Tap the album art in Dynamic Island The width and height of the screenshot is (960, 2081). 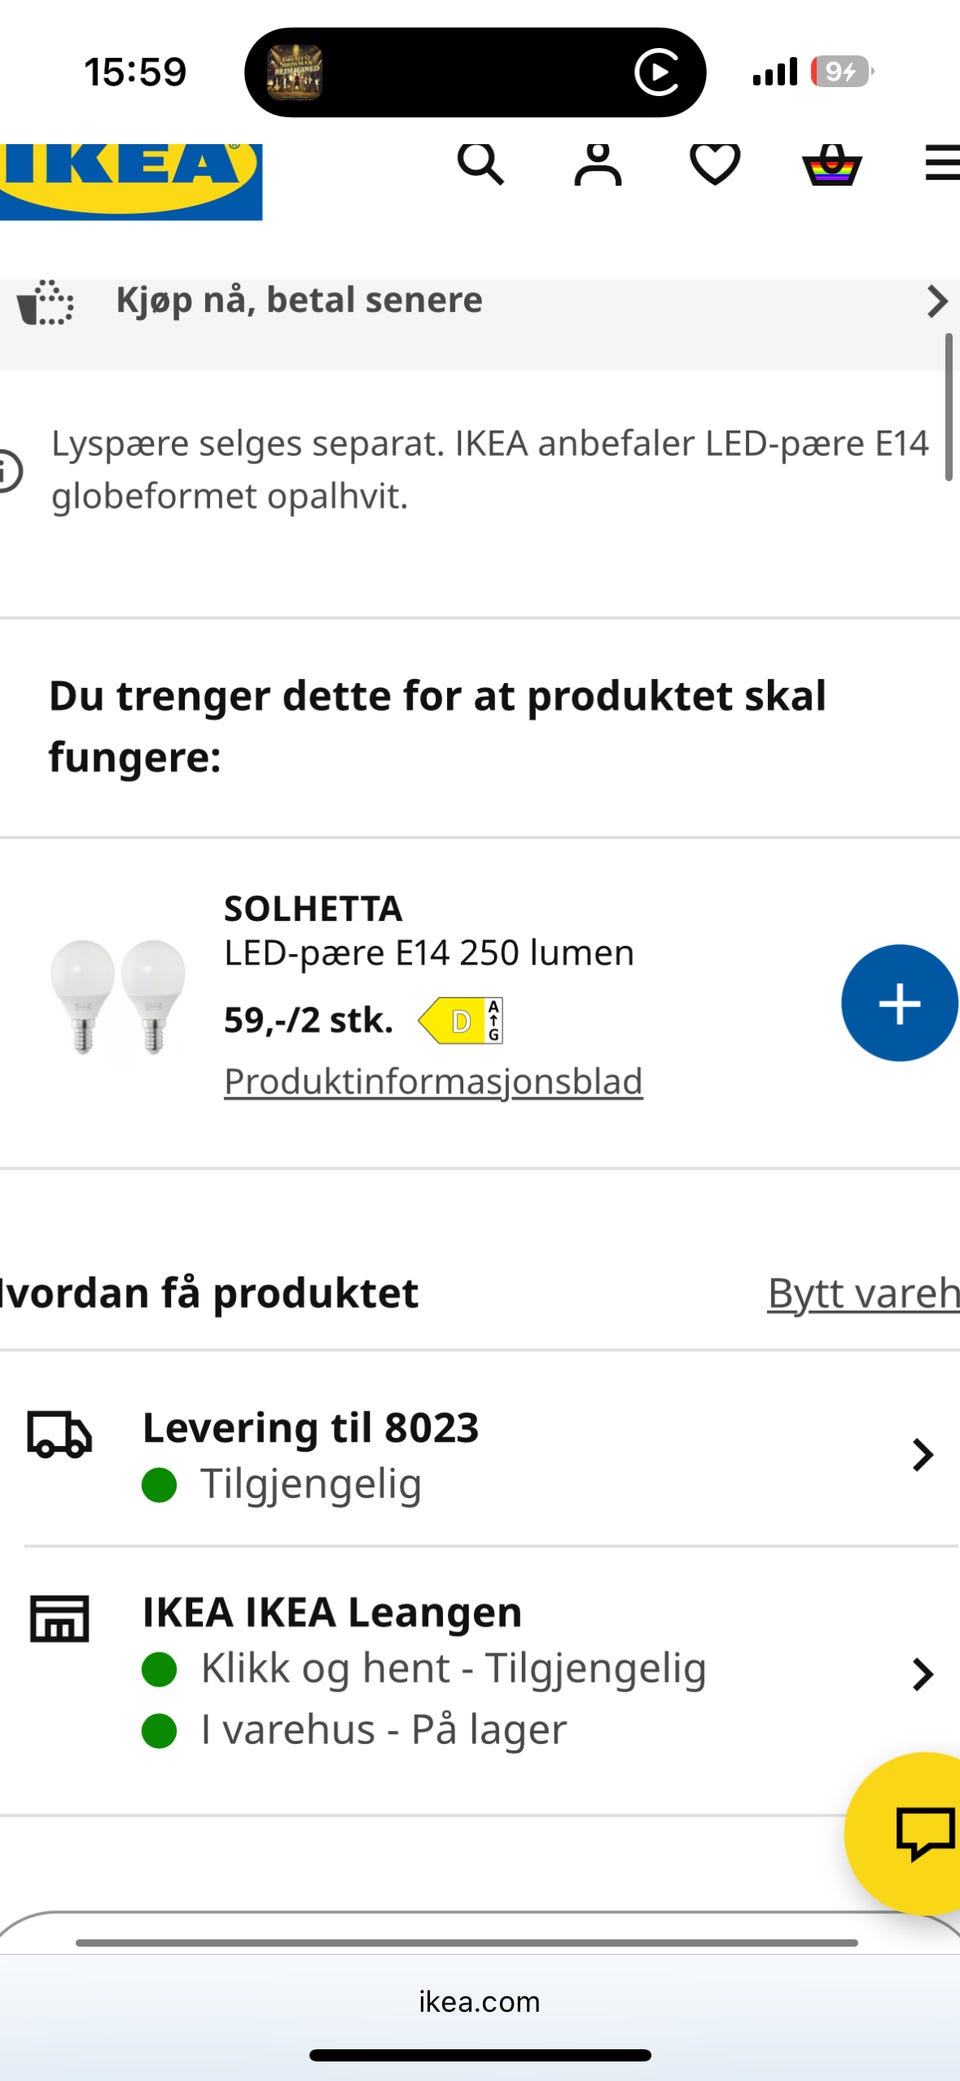[x=294, y=72]
